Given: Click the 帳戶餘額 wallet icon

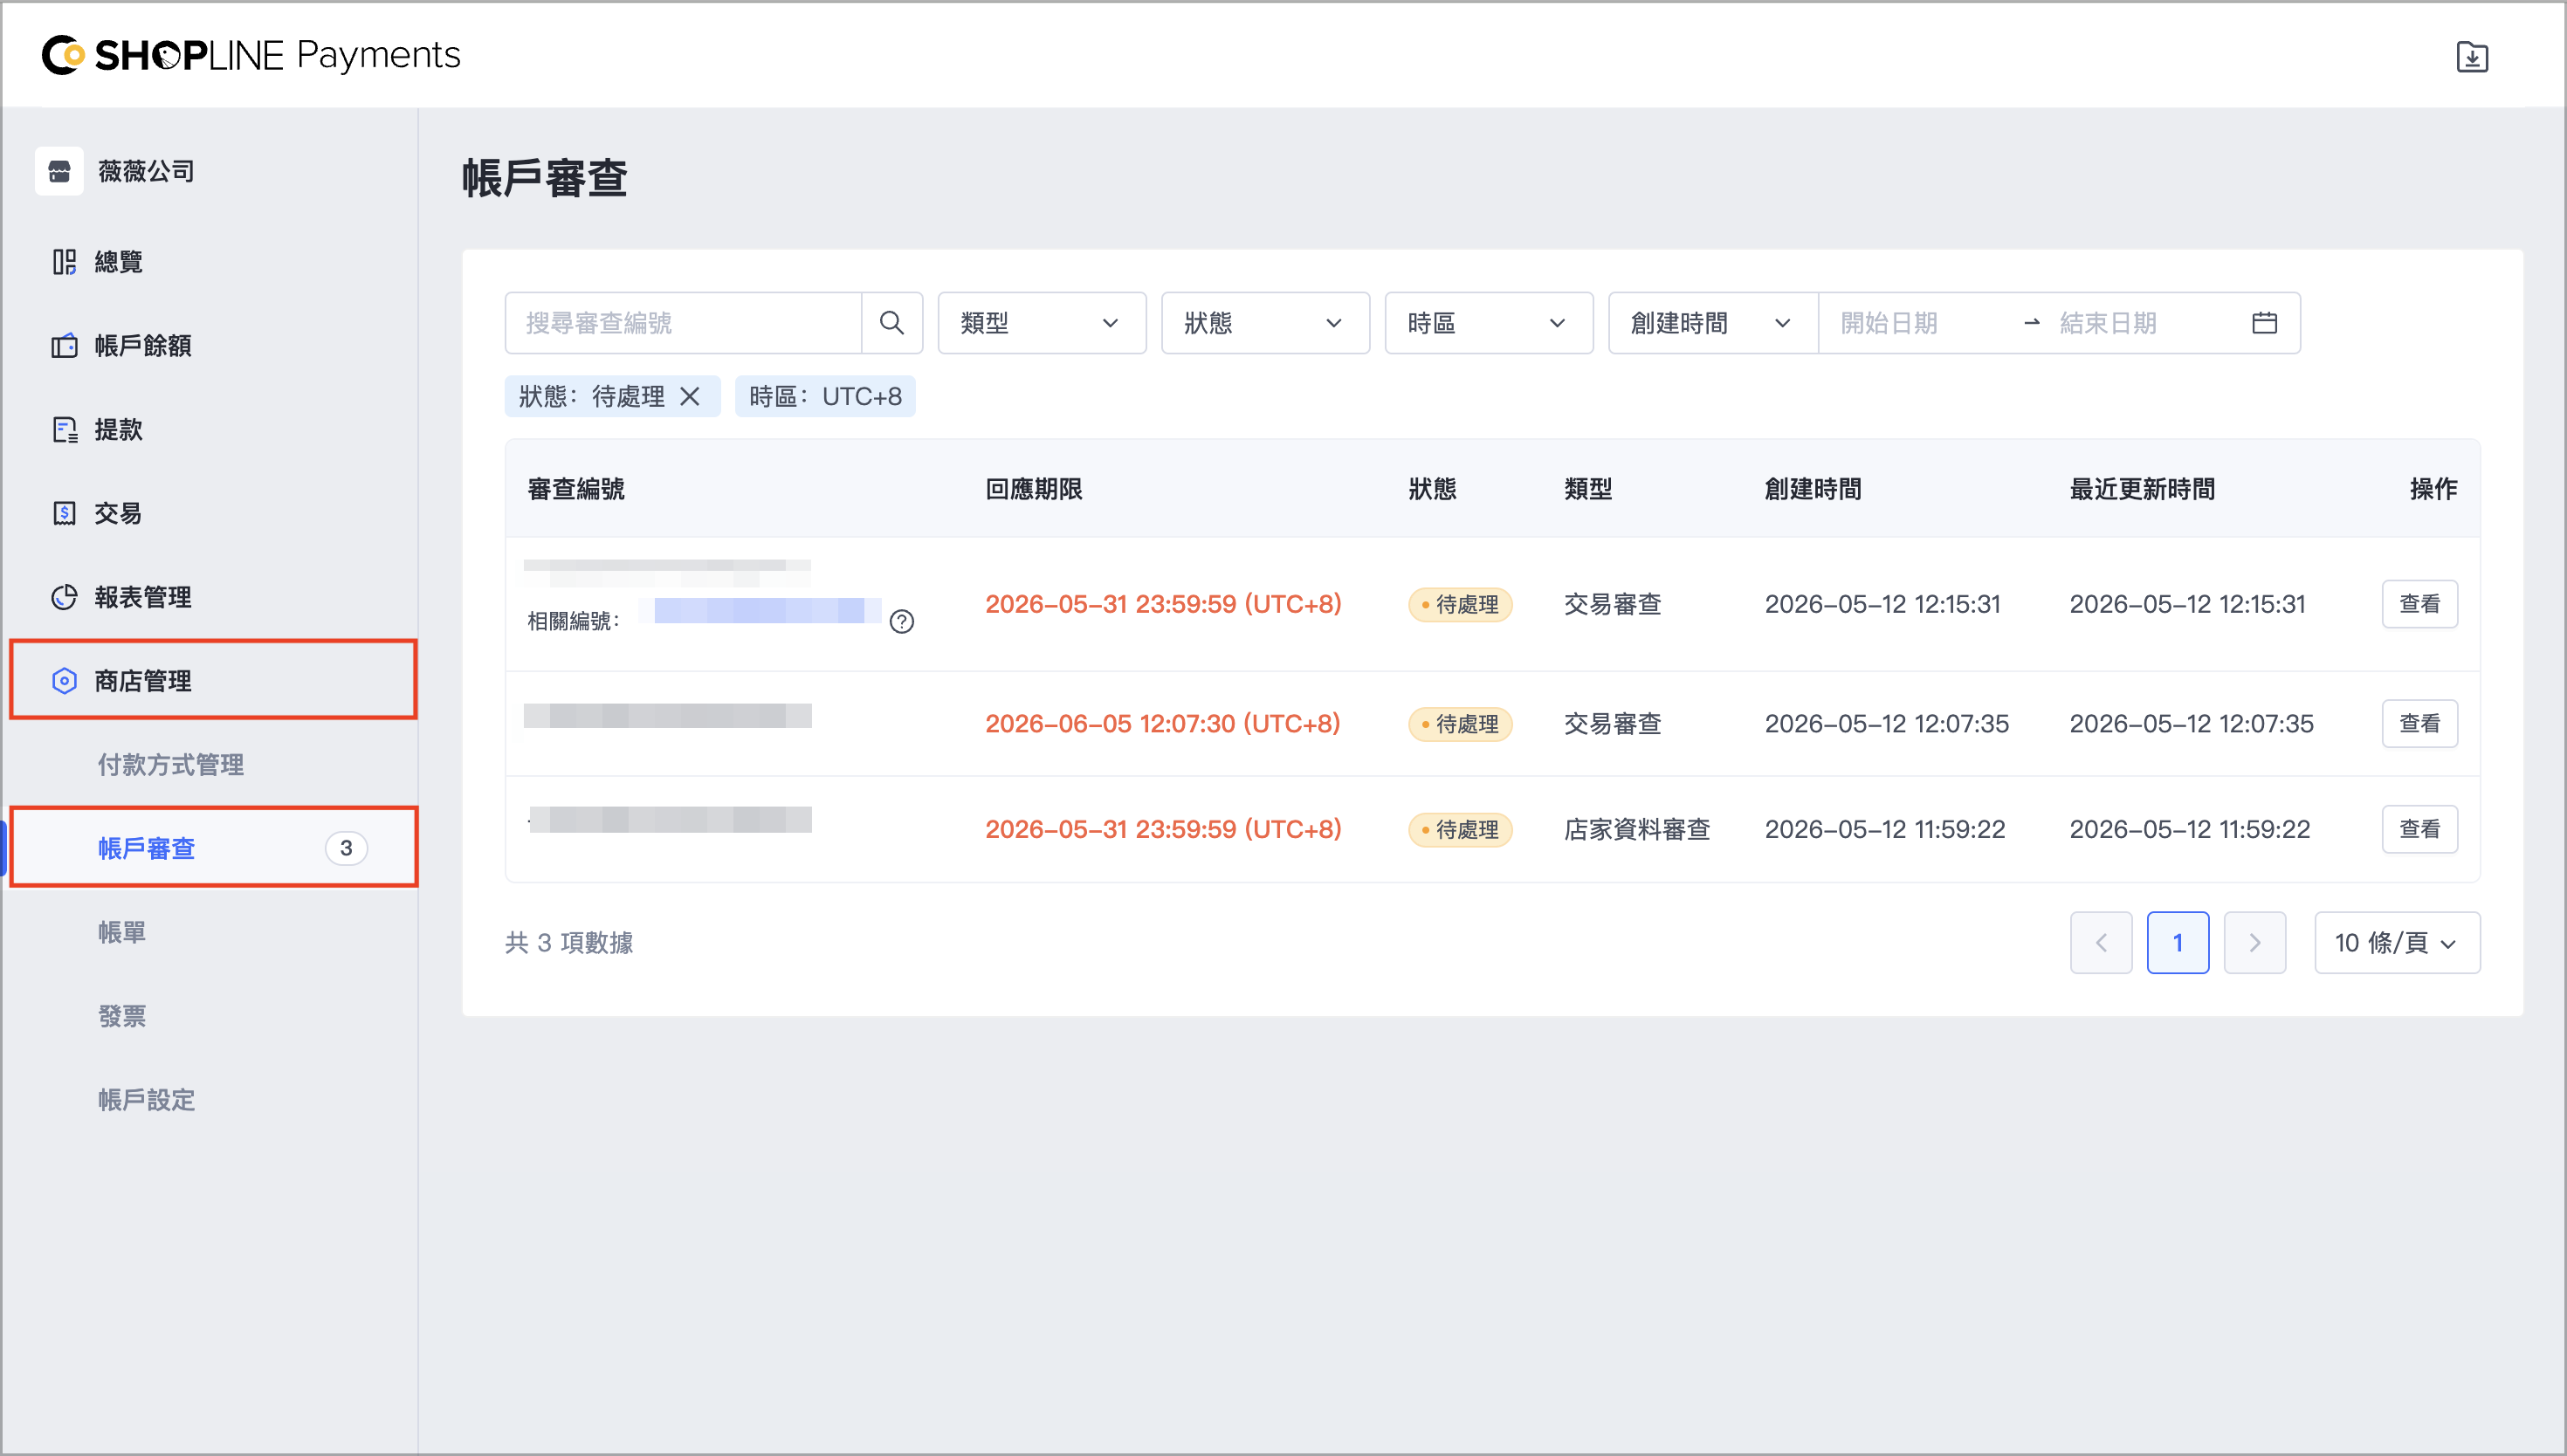Looking at the screenshot, I should [64, 346].
